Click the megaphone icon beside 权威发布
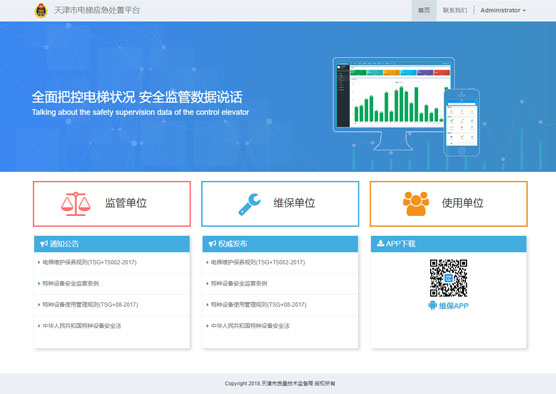Viewport: 556px width, 394px height. [212, 244]
